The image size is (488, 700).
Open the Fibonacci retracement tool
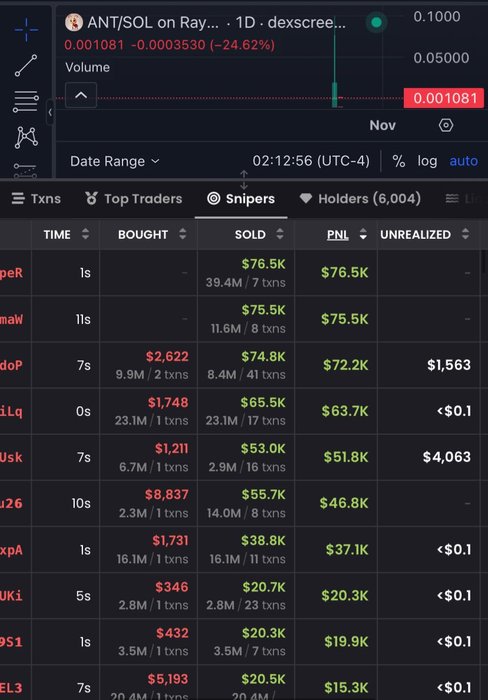click(x=26, y=101)
